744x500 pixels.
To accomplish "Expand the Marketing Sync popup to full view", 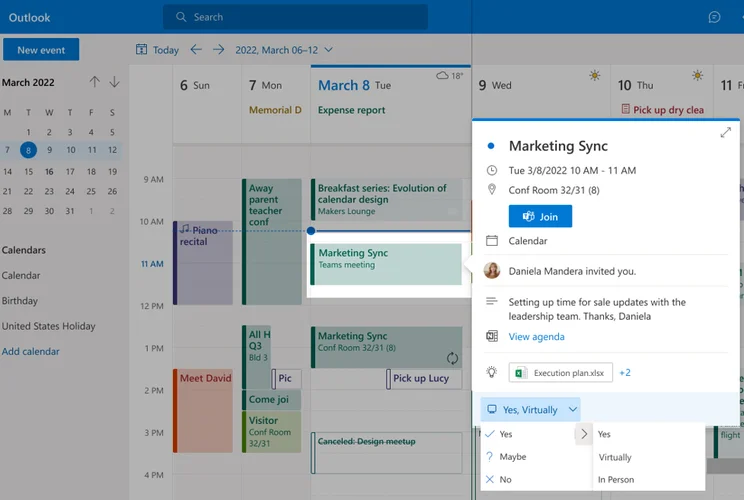I will [725, 133].
